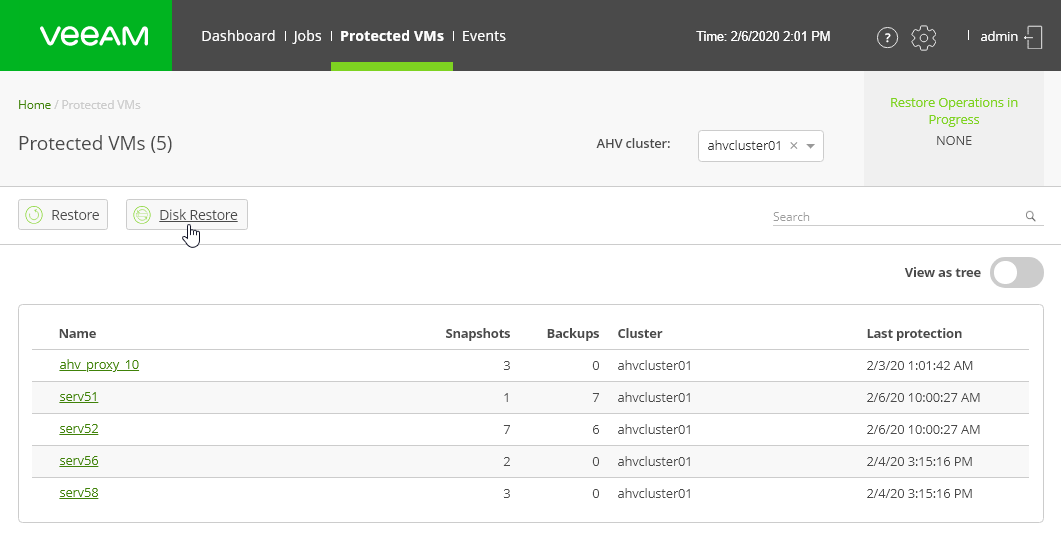Expand the AHV cluster dropdown arrow
Viewport: 1061px width, 535px height.
(x=811, y=146)
